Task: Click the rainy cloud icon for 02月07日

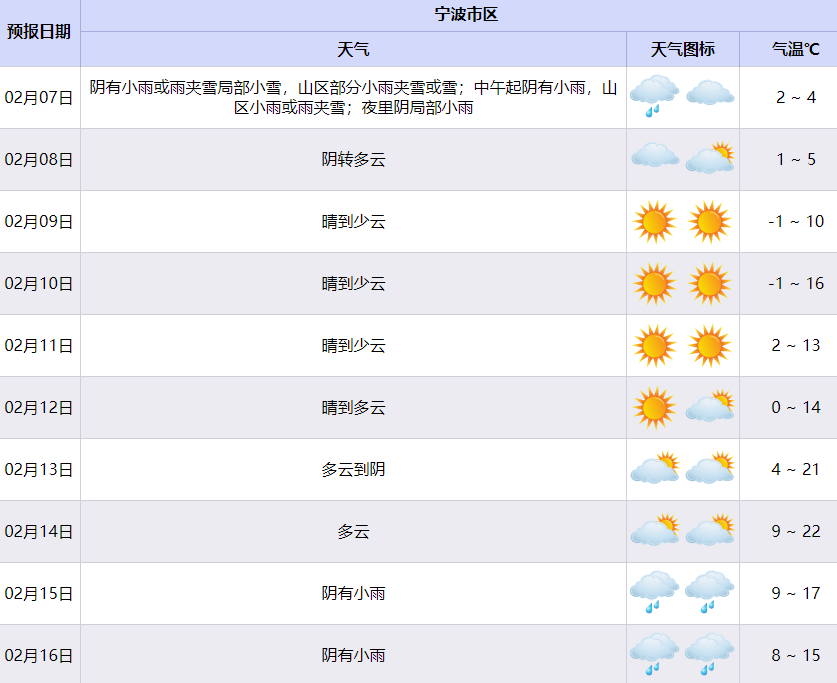Action: pyautogui.click(x=654, y=96)
